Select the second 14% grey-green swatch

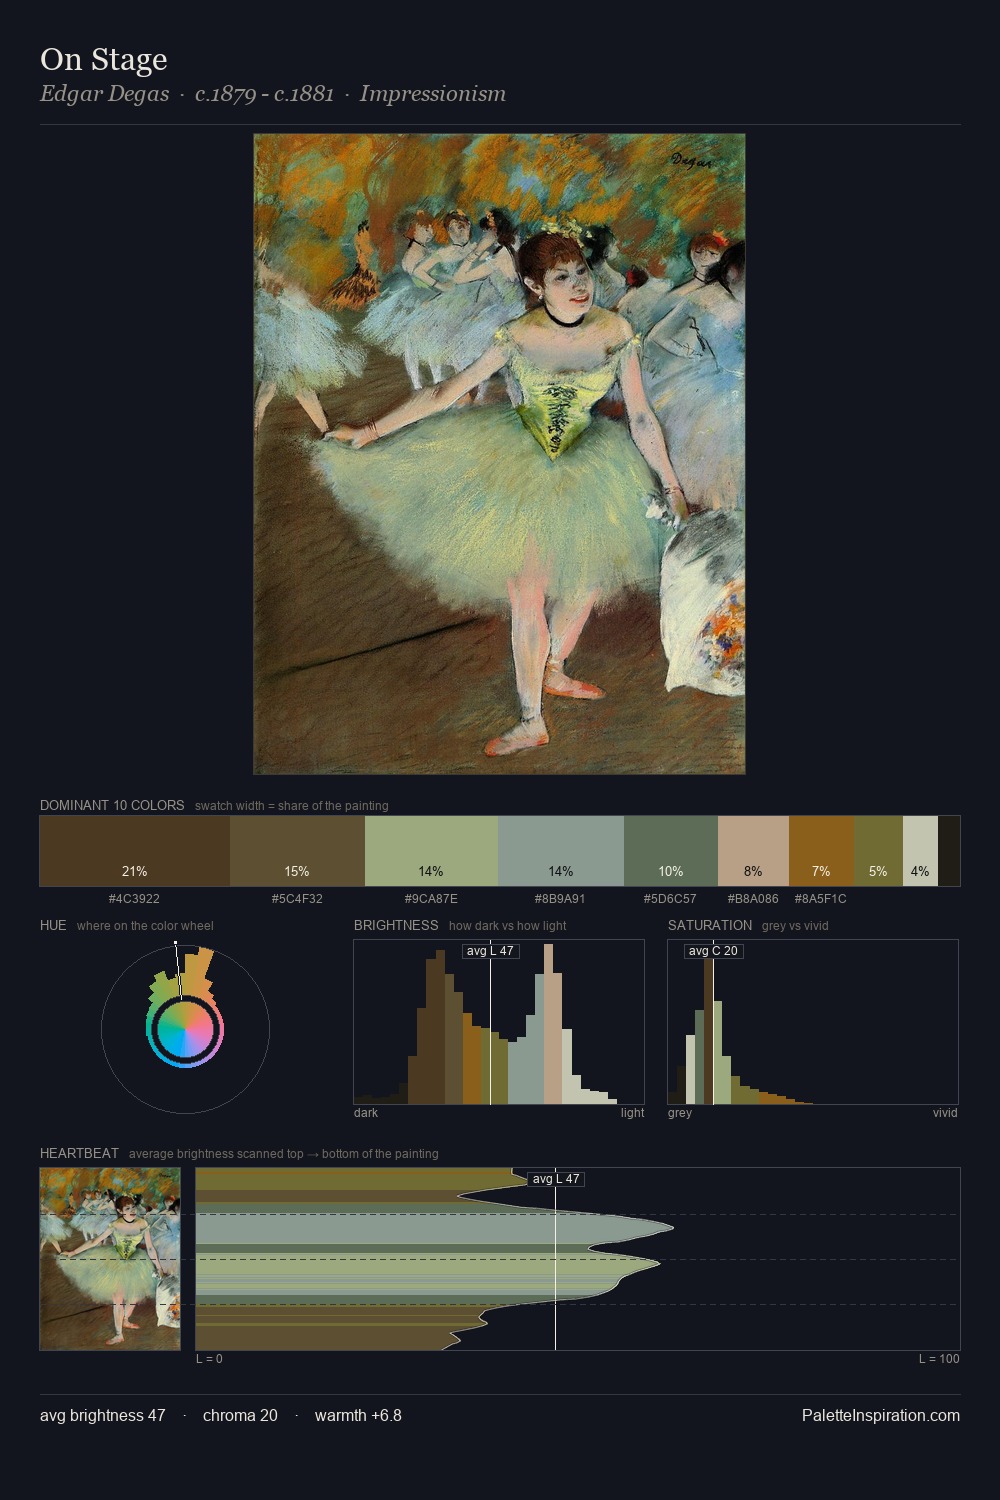point(561,851)
